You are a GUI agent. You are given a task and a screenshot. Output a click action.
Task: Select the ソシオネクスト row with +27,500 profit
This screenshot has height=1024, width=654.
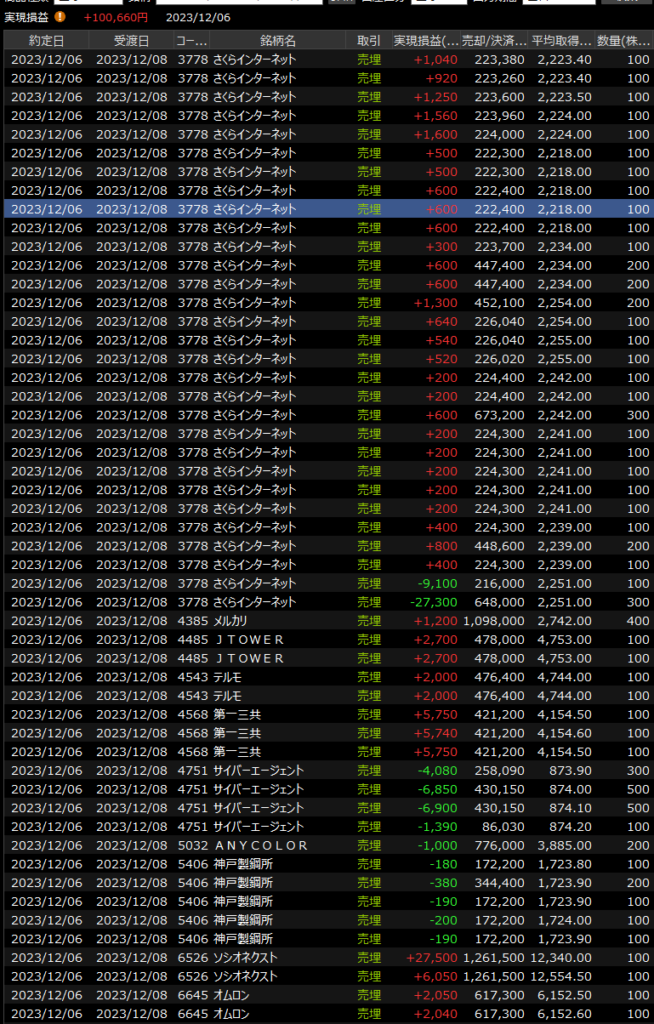point(300,957)
